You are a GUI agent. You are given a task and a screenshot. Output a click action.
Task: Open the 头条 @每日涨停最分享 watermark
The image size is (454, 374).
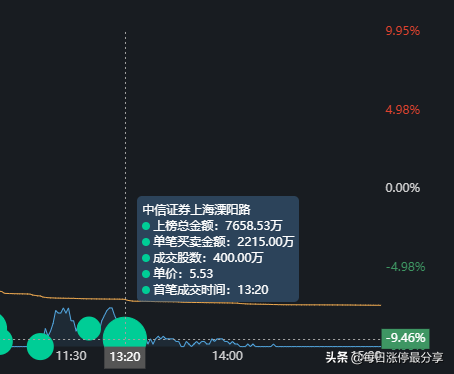pos(384,358)
